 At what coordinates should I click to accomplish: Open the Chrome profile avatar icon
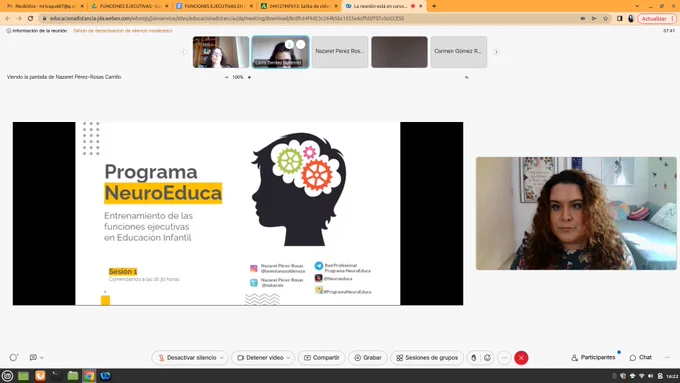click(631, 19)
